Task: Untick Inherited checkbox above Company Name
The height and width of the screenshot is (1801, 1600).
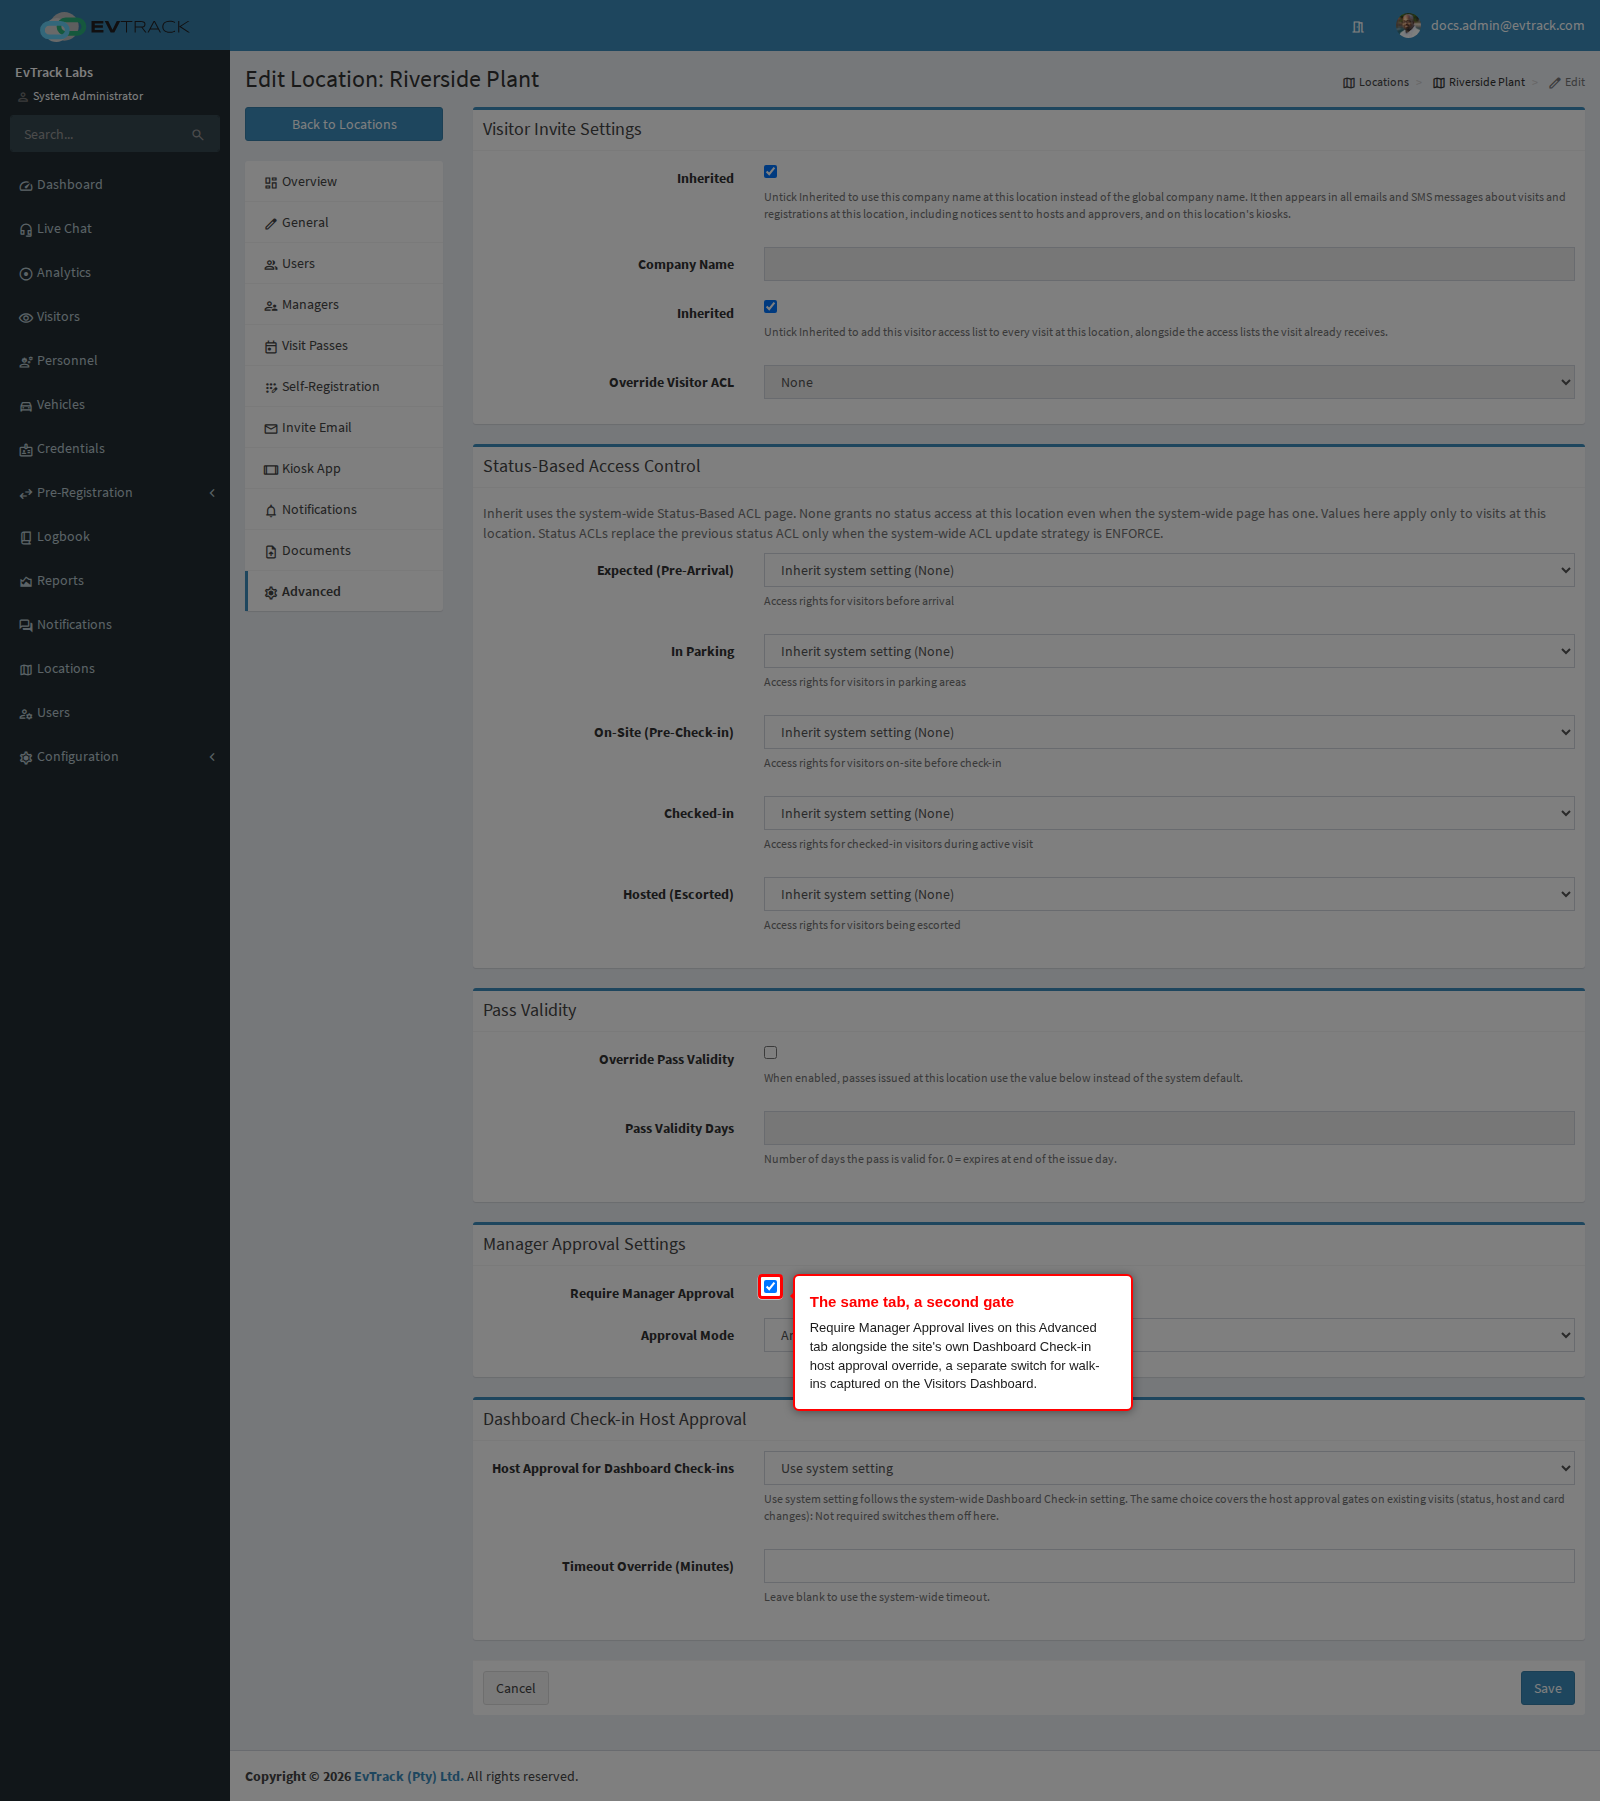Action: click(770, 172)
